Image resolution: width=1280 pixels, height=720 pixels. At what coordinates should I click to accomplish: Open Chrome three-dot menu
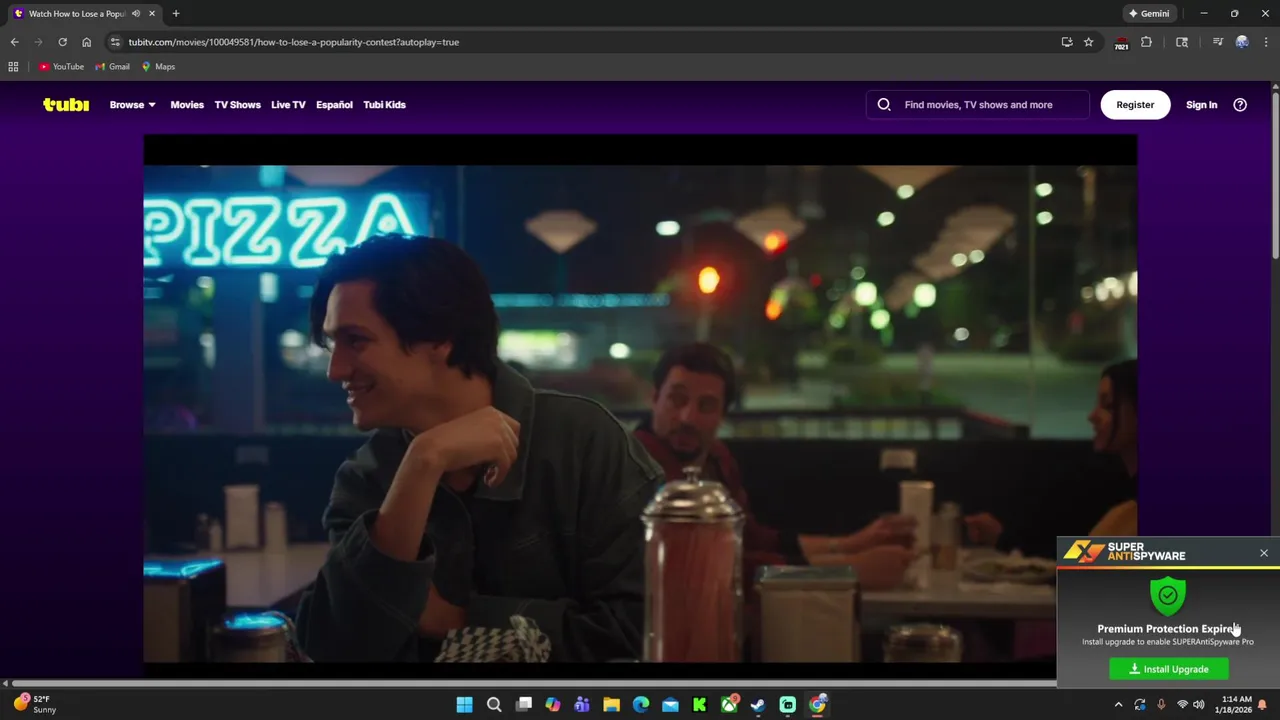[x=1266, y=42]
